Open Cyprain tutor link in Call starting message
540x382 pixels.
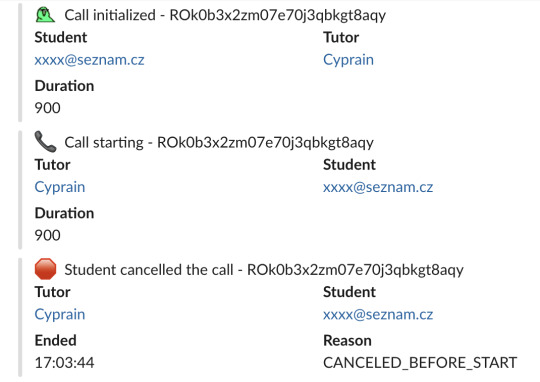tap(60, 187)
